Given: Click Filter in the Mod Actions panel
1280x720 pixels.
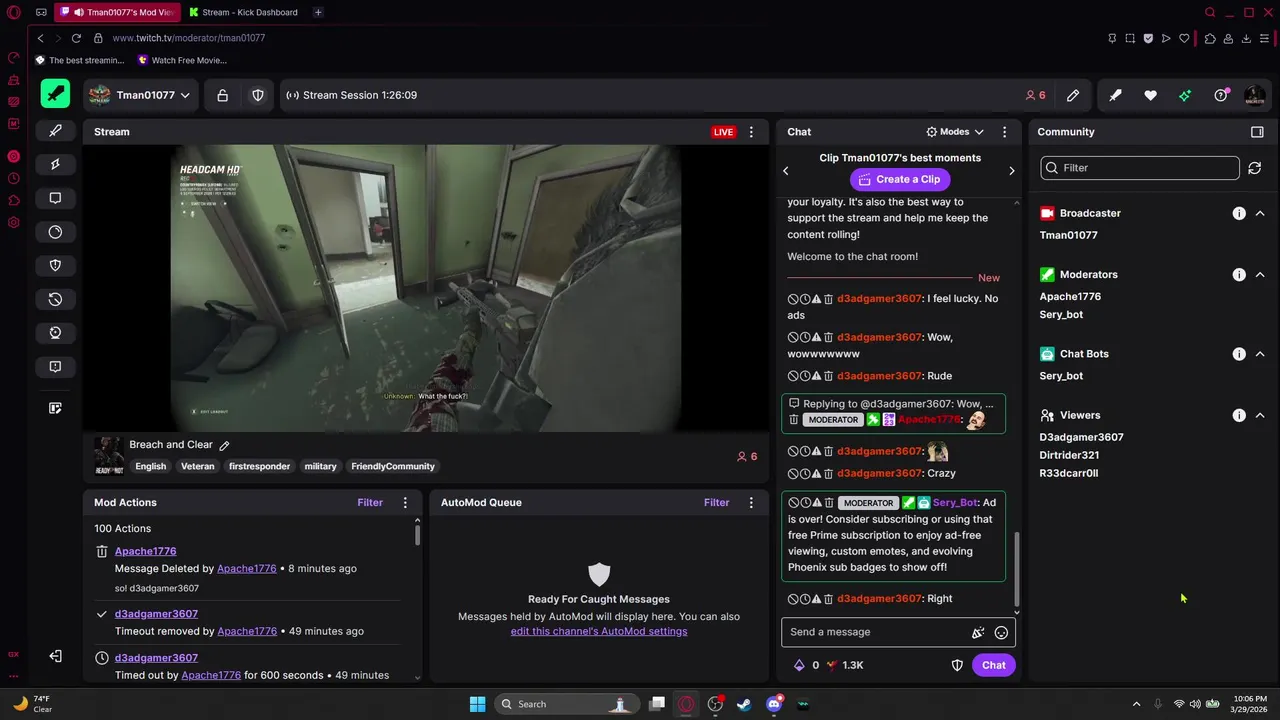Looking at the screenshot, I should point(370,503).
